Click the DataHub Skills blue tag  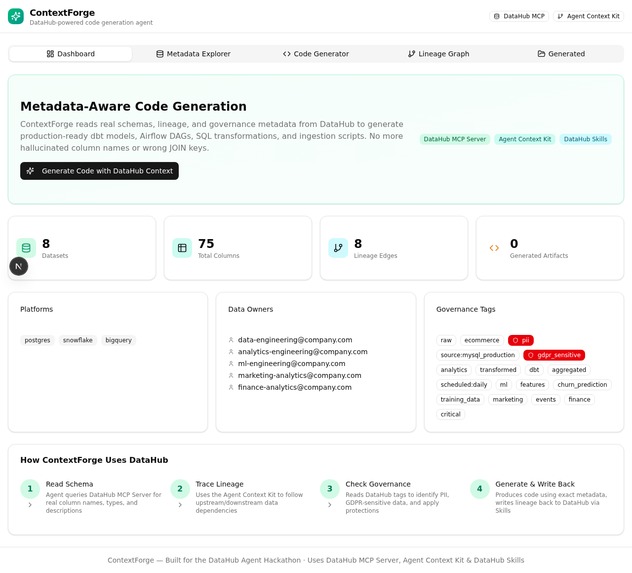(585, 139)
